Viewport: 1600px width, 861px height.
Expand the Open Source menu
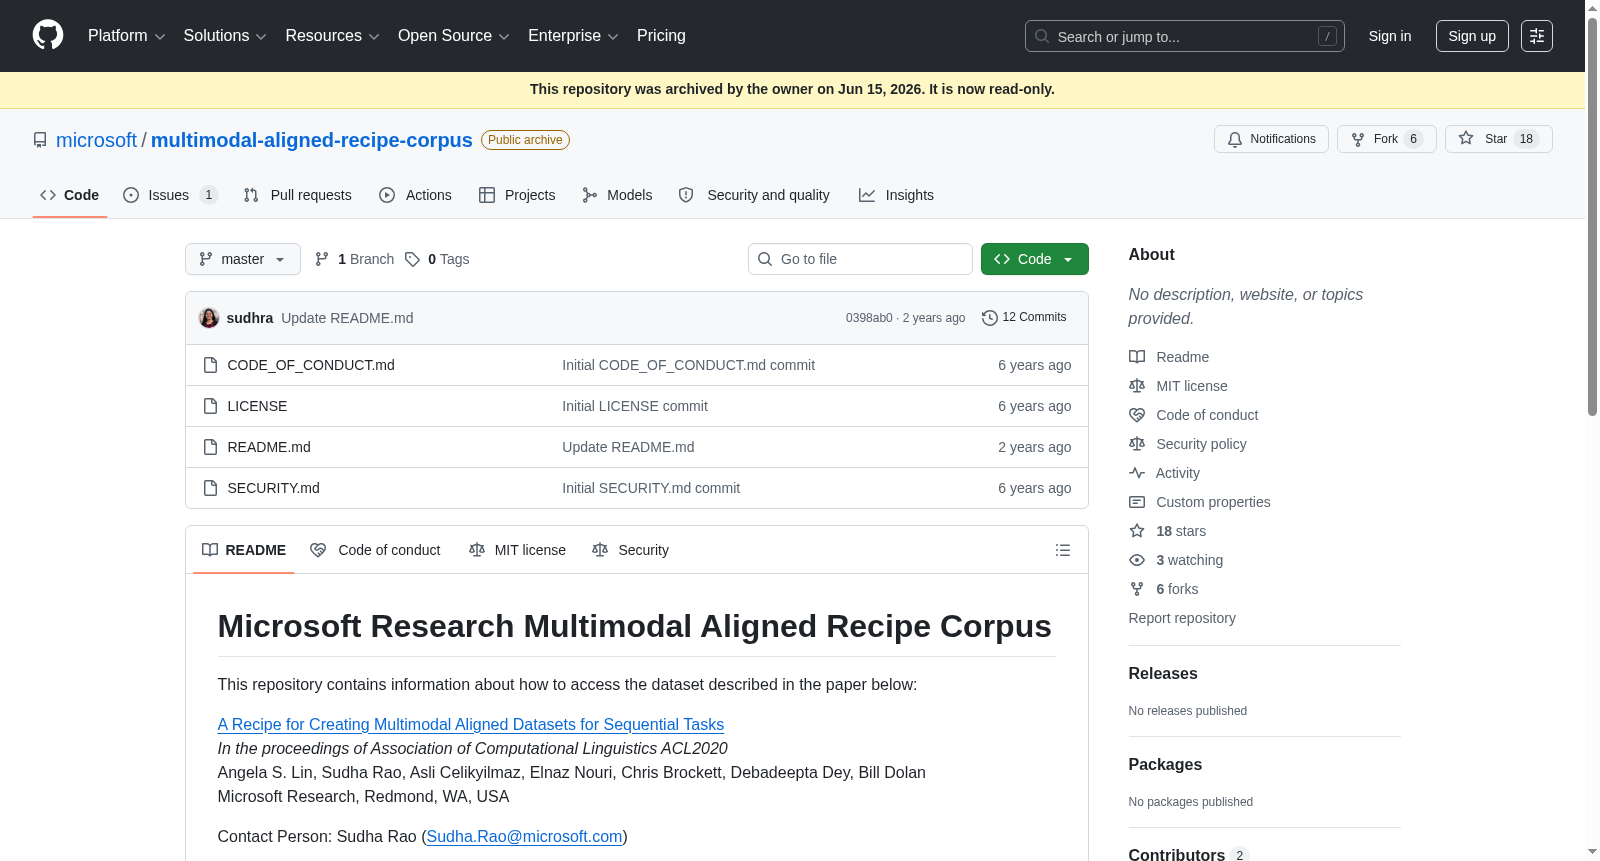[454, 36]
